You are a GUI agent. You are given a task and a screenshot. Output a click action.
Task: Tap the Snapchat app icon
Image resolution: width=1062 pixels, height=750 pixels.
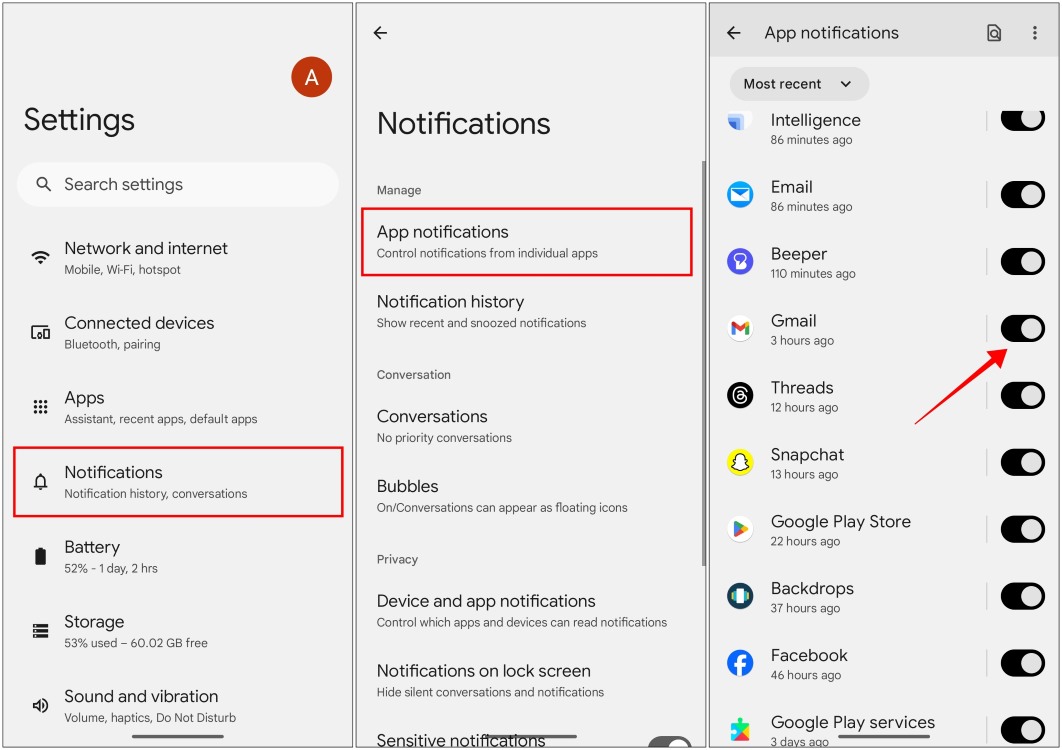click(740, 463)
